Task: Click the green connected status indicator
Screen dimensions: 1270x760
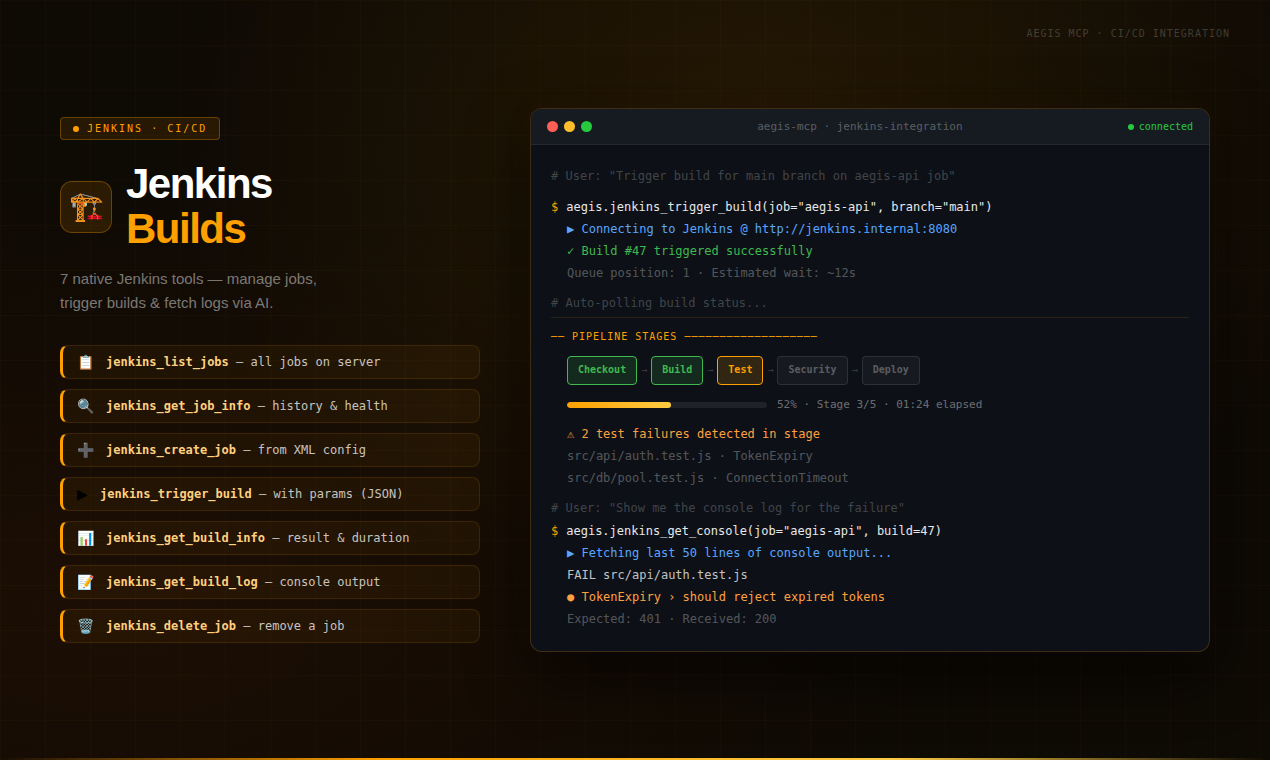Action: coord(1160,127)
